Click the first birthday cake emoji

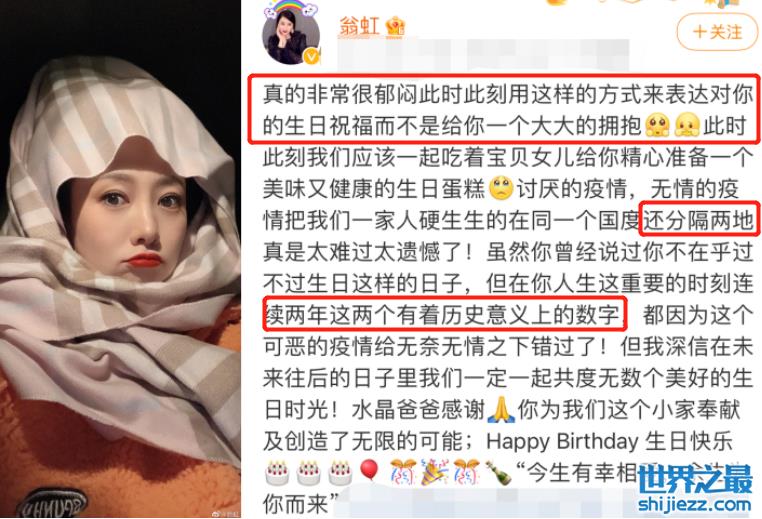(278, 472)
